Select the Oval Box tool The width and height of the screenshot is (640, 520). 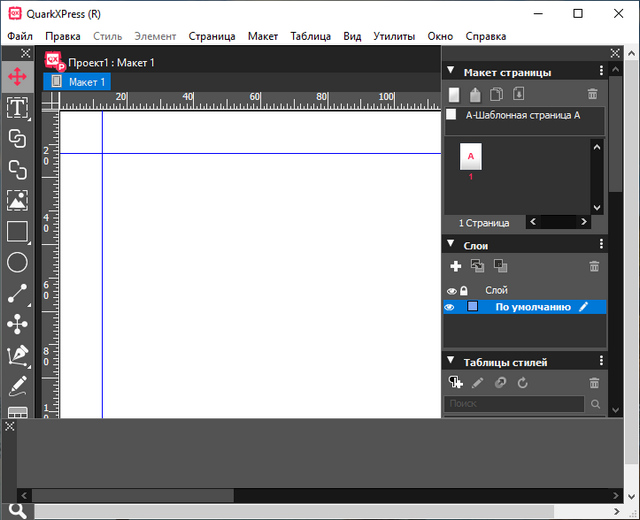point(17,262)
